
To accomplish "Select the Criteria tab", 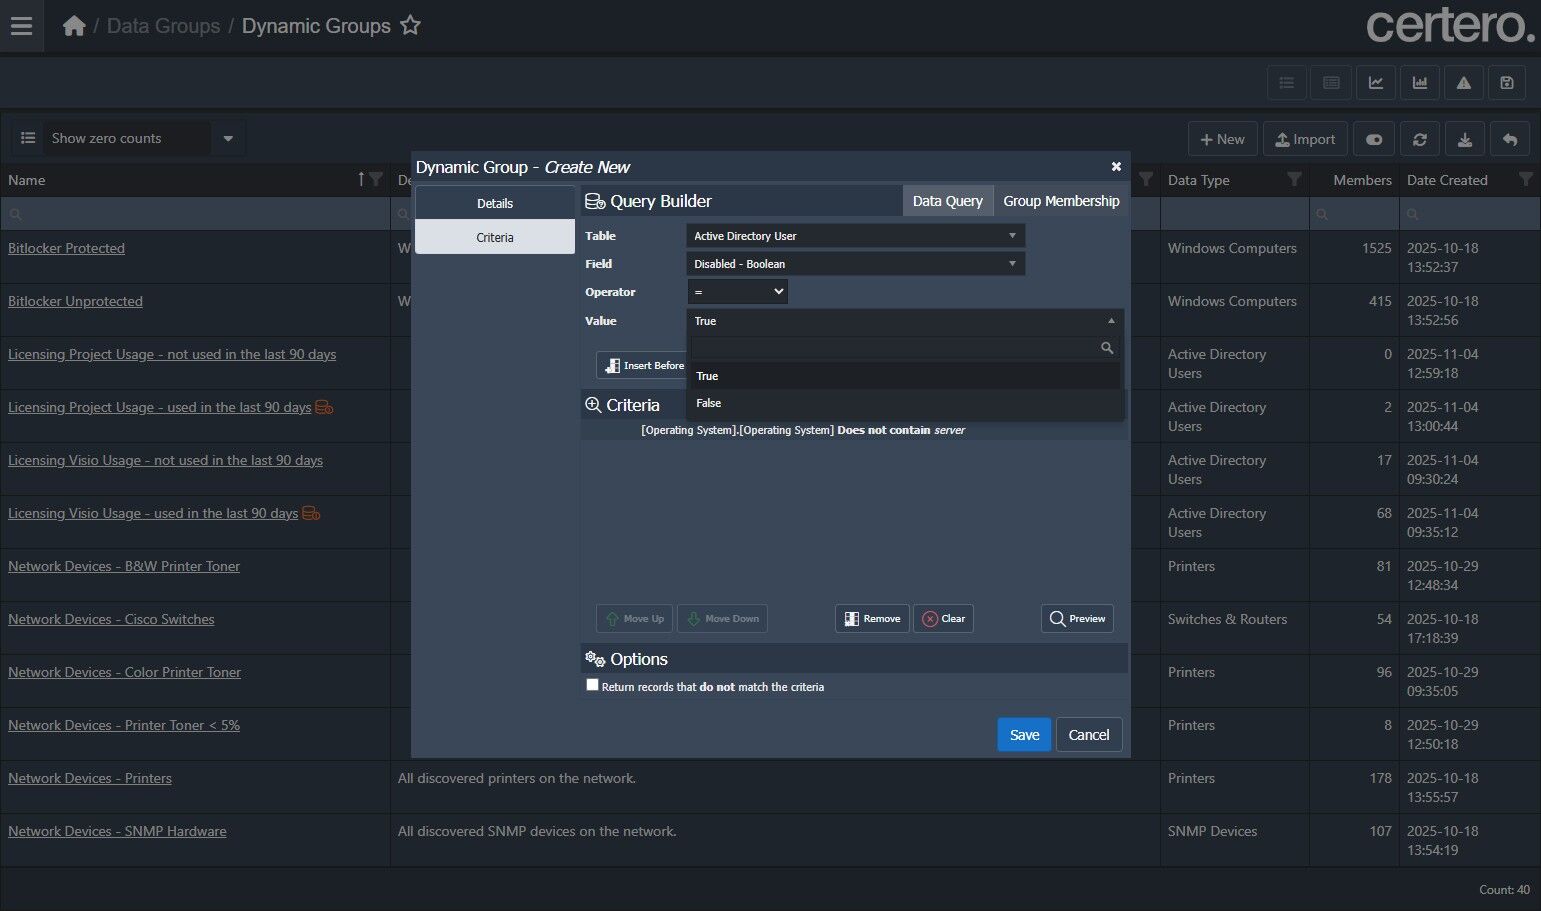I will (x=495, y=237).
